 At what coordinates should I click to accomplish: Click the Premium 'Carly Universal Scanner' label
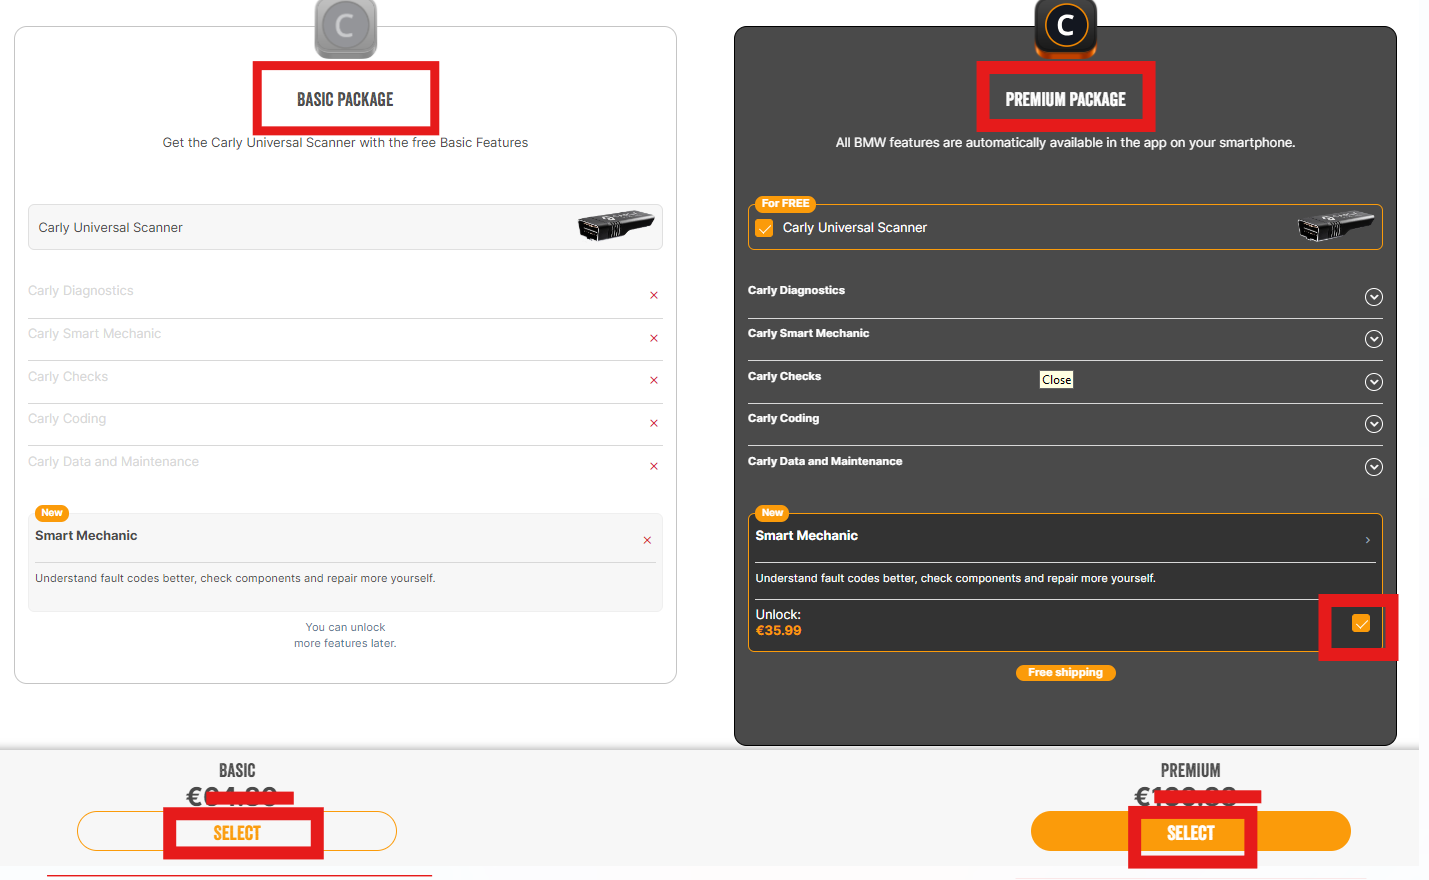[855, 228]
